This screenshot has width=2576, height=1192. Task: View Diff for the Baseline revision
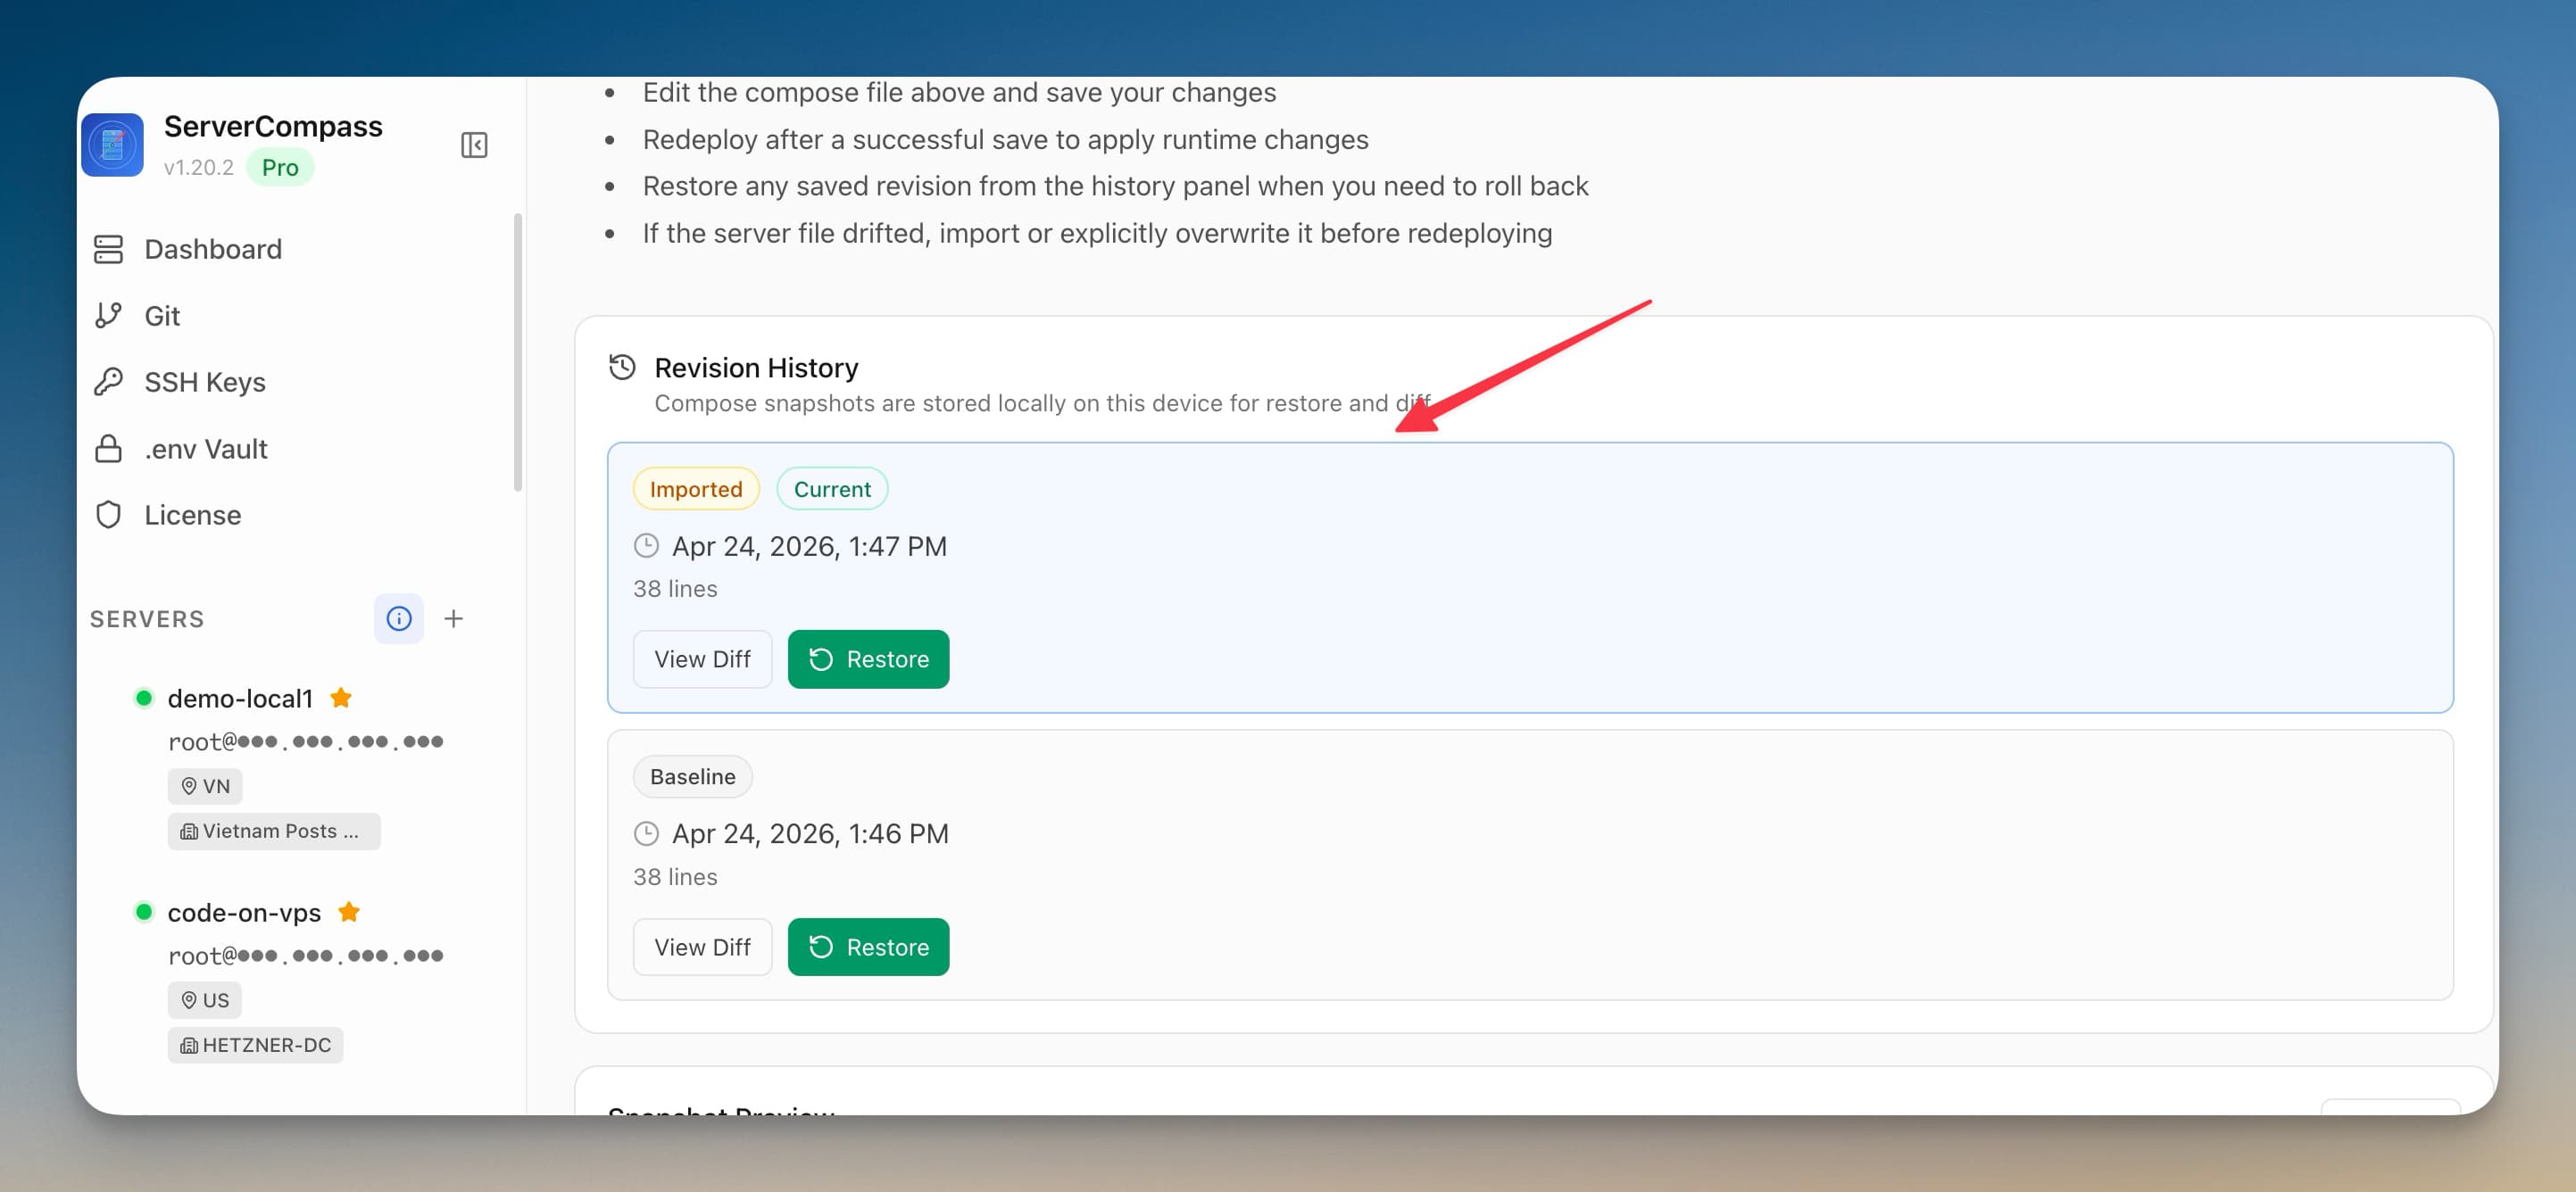pos(702,947)
